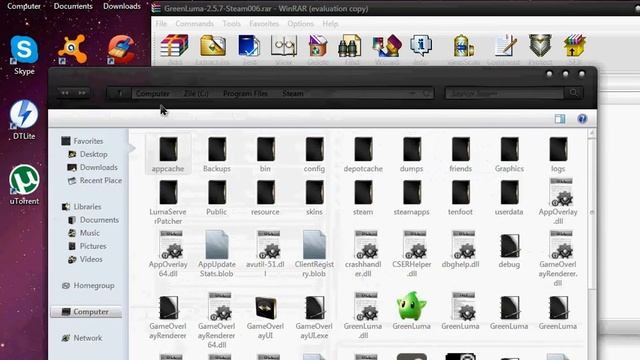Image resolution: width=640 pixels, height=360 pixels.
Task: Select the steamapps folder
Action: 411,198
